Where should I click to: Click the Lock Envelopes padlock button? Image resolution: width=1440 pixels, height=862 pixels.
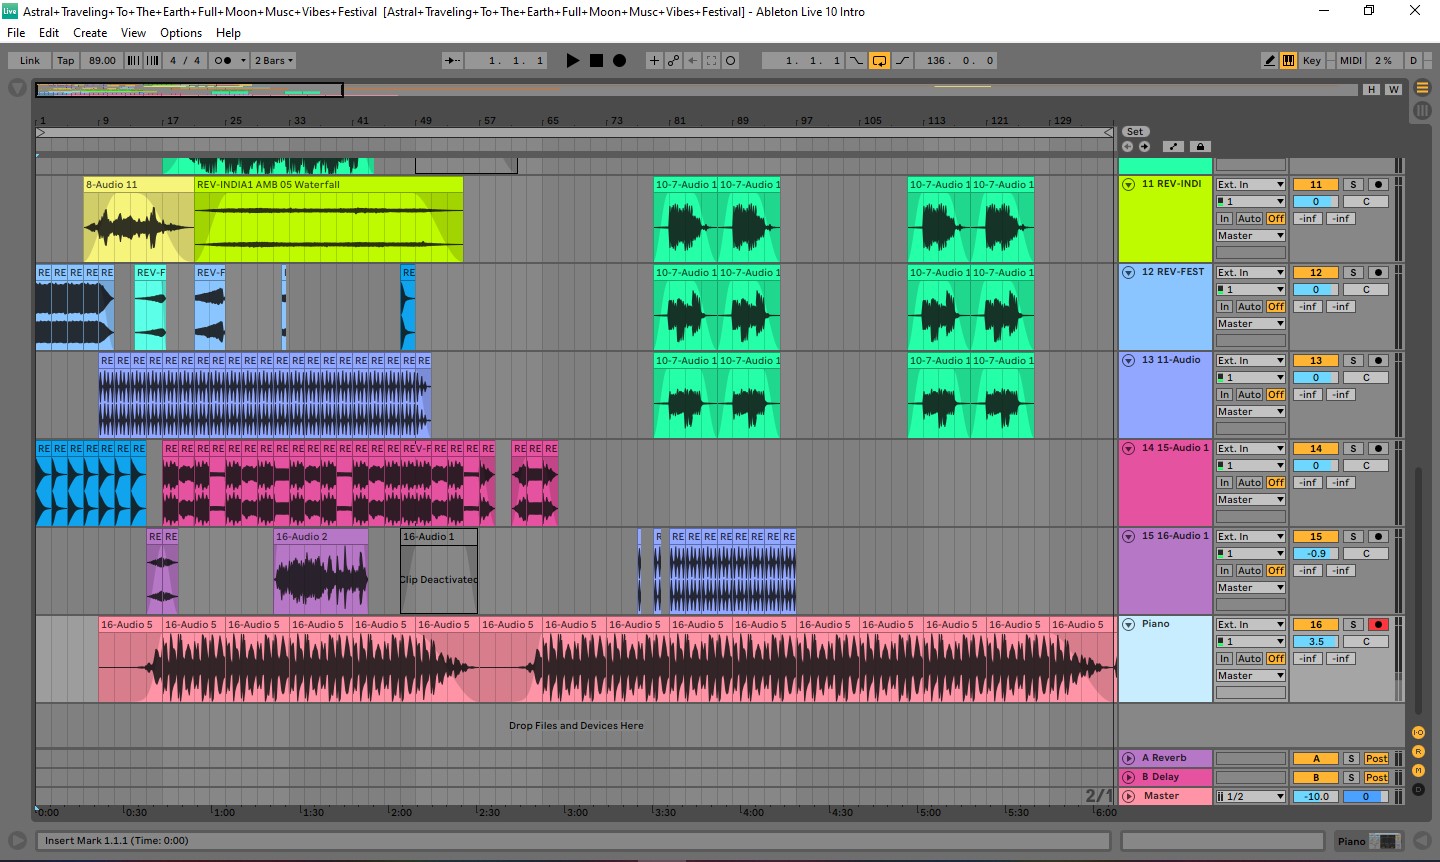[1201, 146]
